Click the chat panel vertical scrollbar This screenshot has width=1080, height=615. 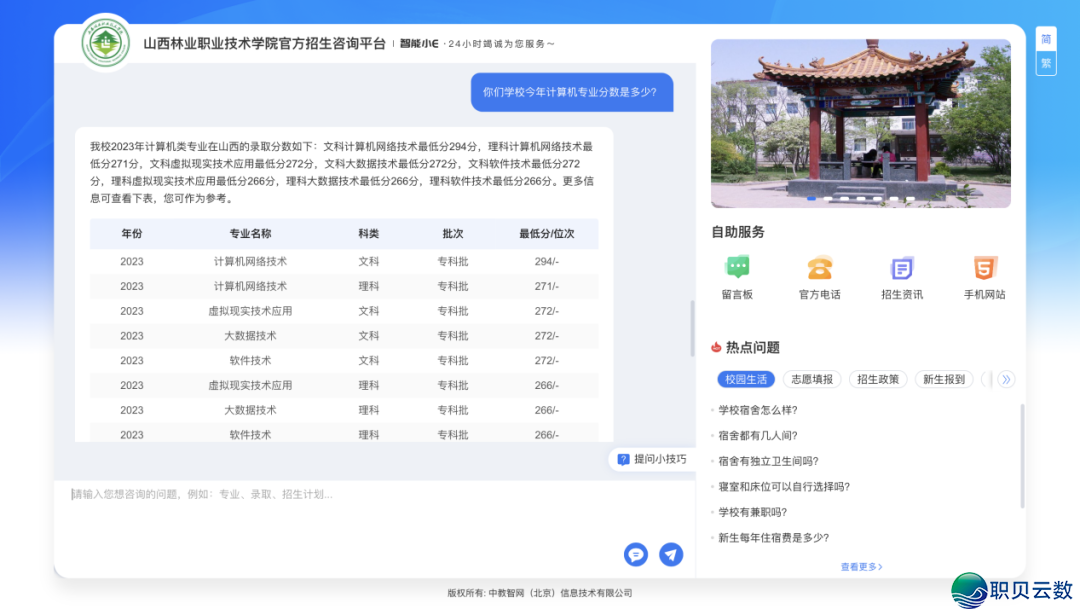(x=691, y=328)
